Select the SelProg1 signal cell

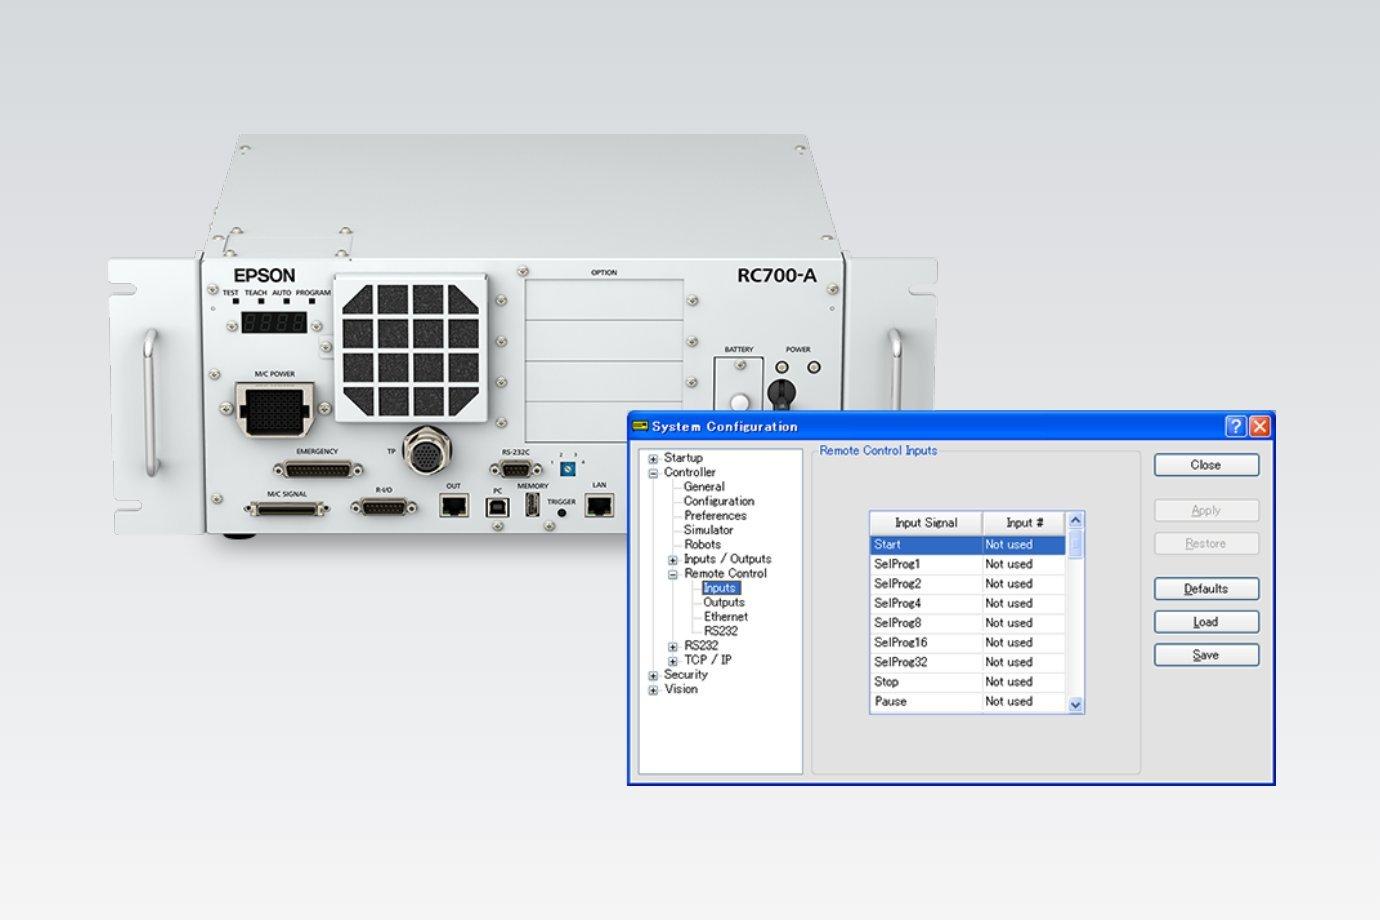tap(926, 564)
